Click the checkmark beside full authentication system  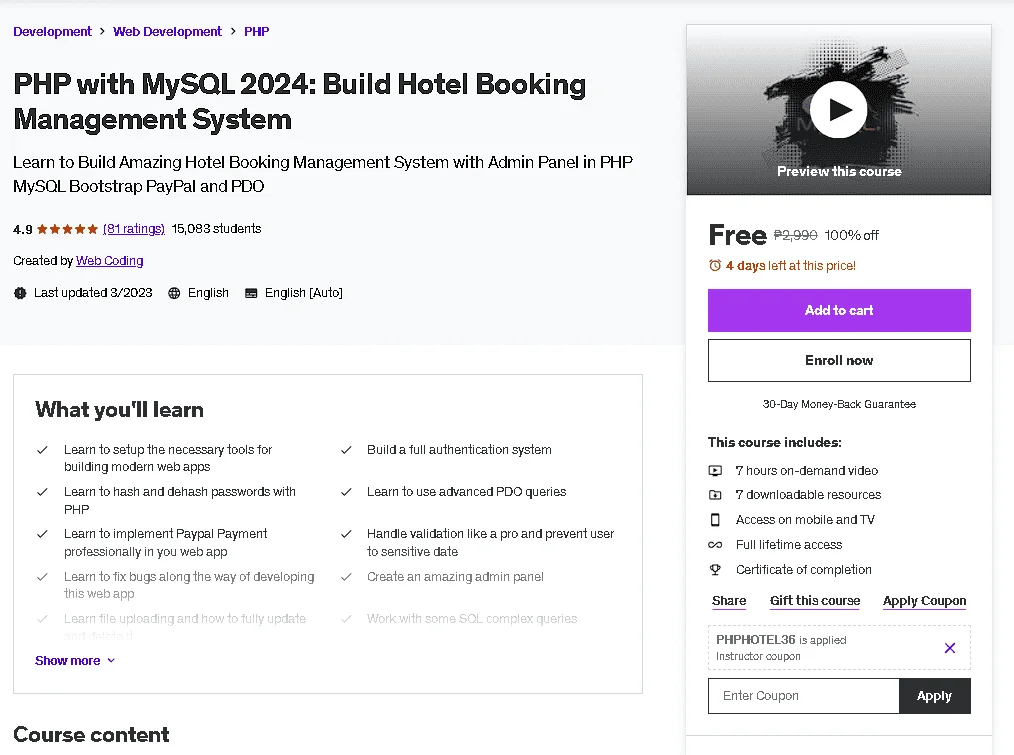pyautogui.click(x=346, y=450)
